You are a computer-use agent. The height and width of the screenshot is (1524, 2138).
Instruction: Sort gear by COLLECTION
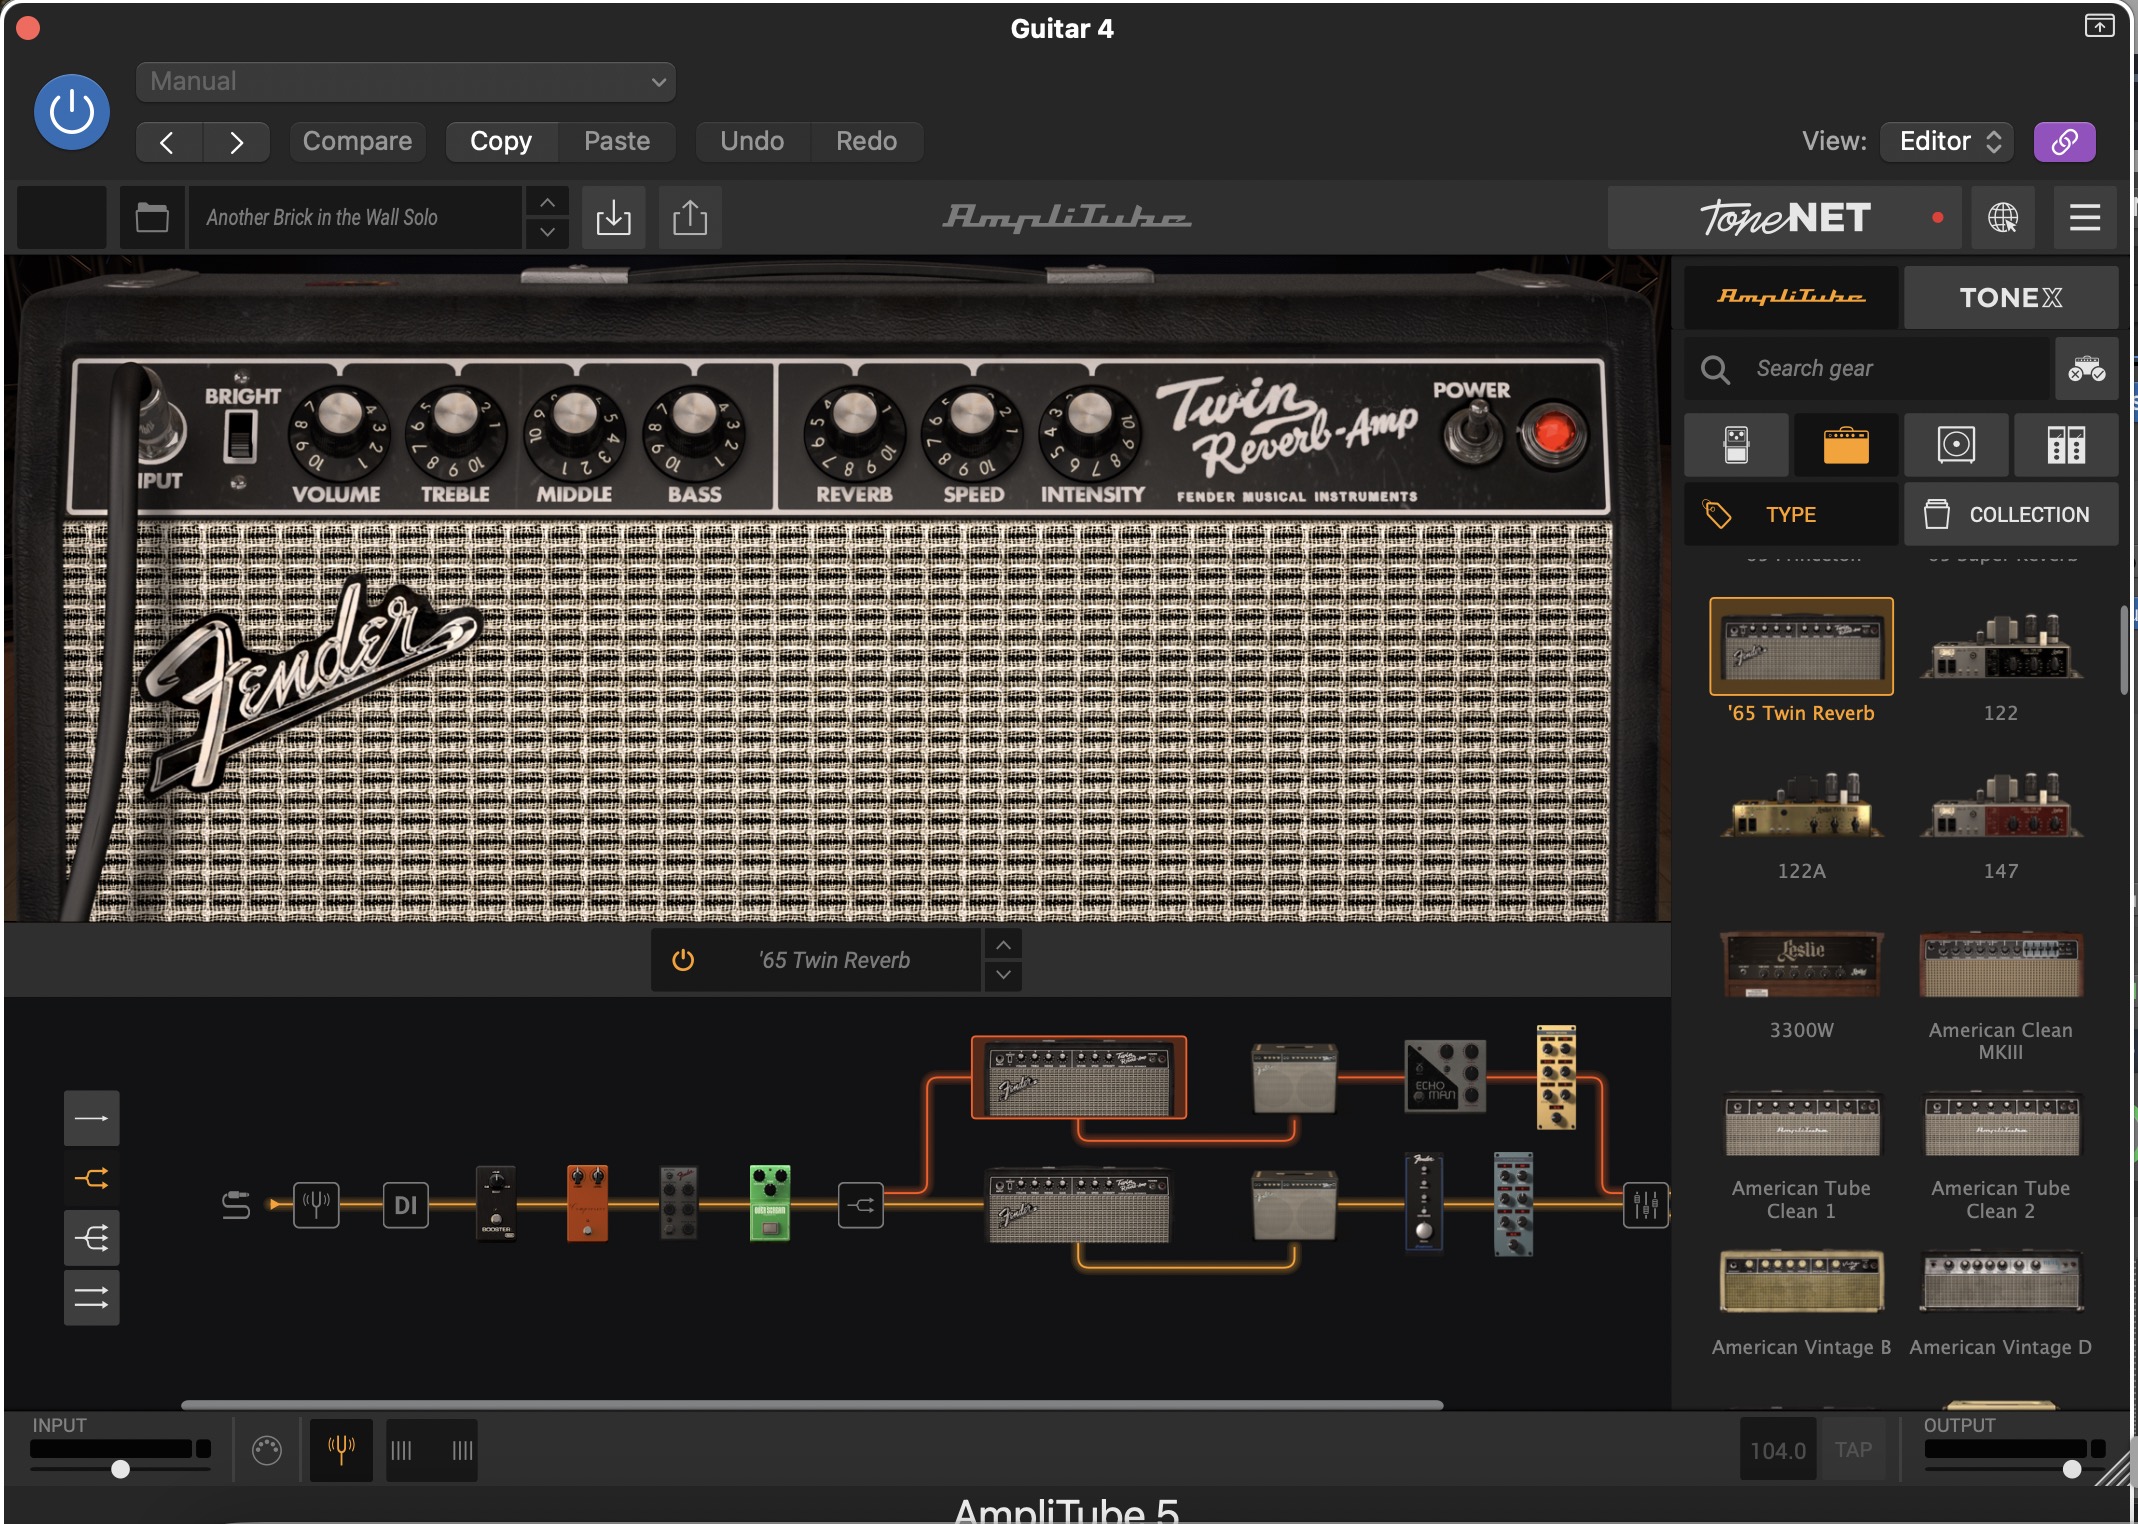click(2011, 514)
